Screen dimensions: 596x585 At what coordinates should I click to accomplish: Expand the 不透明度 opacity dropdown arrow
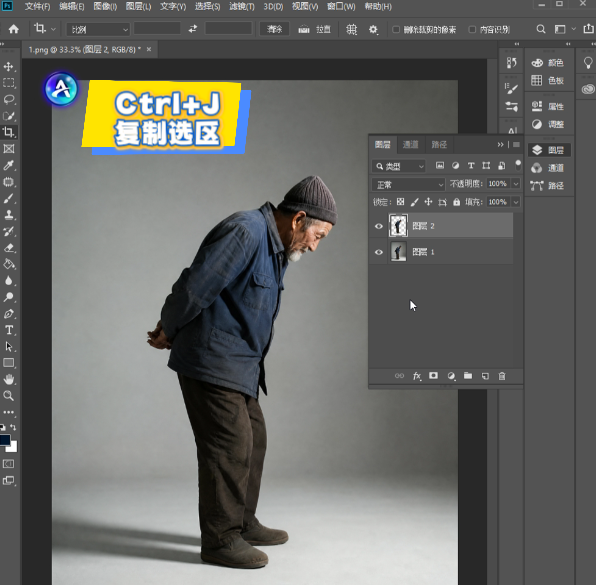click(516, 184)
